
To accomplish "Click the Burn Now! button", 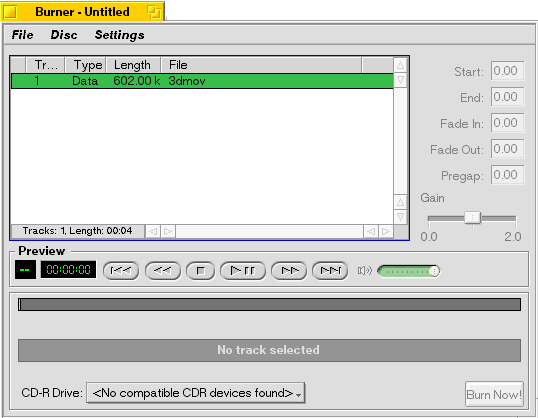I will tap(494, 394).
